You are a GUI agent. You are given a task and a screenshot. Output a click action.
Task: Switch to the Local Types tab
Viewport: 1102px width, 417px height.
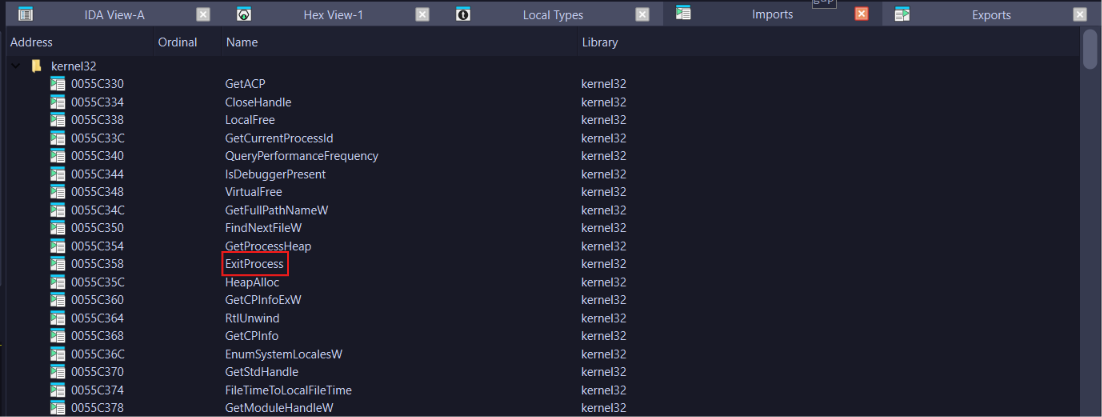552,15
